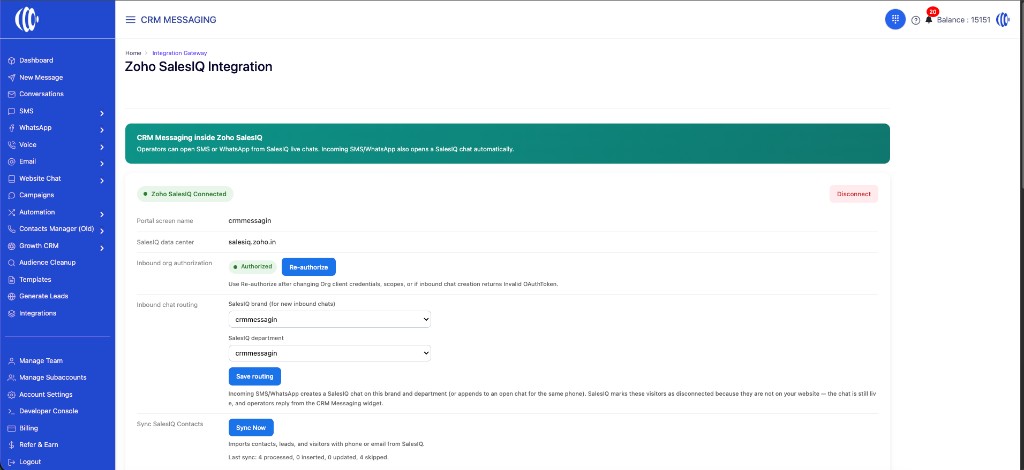Expand the SMS submenu chevron

coord(102,113)
